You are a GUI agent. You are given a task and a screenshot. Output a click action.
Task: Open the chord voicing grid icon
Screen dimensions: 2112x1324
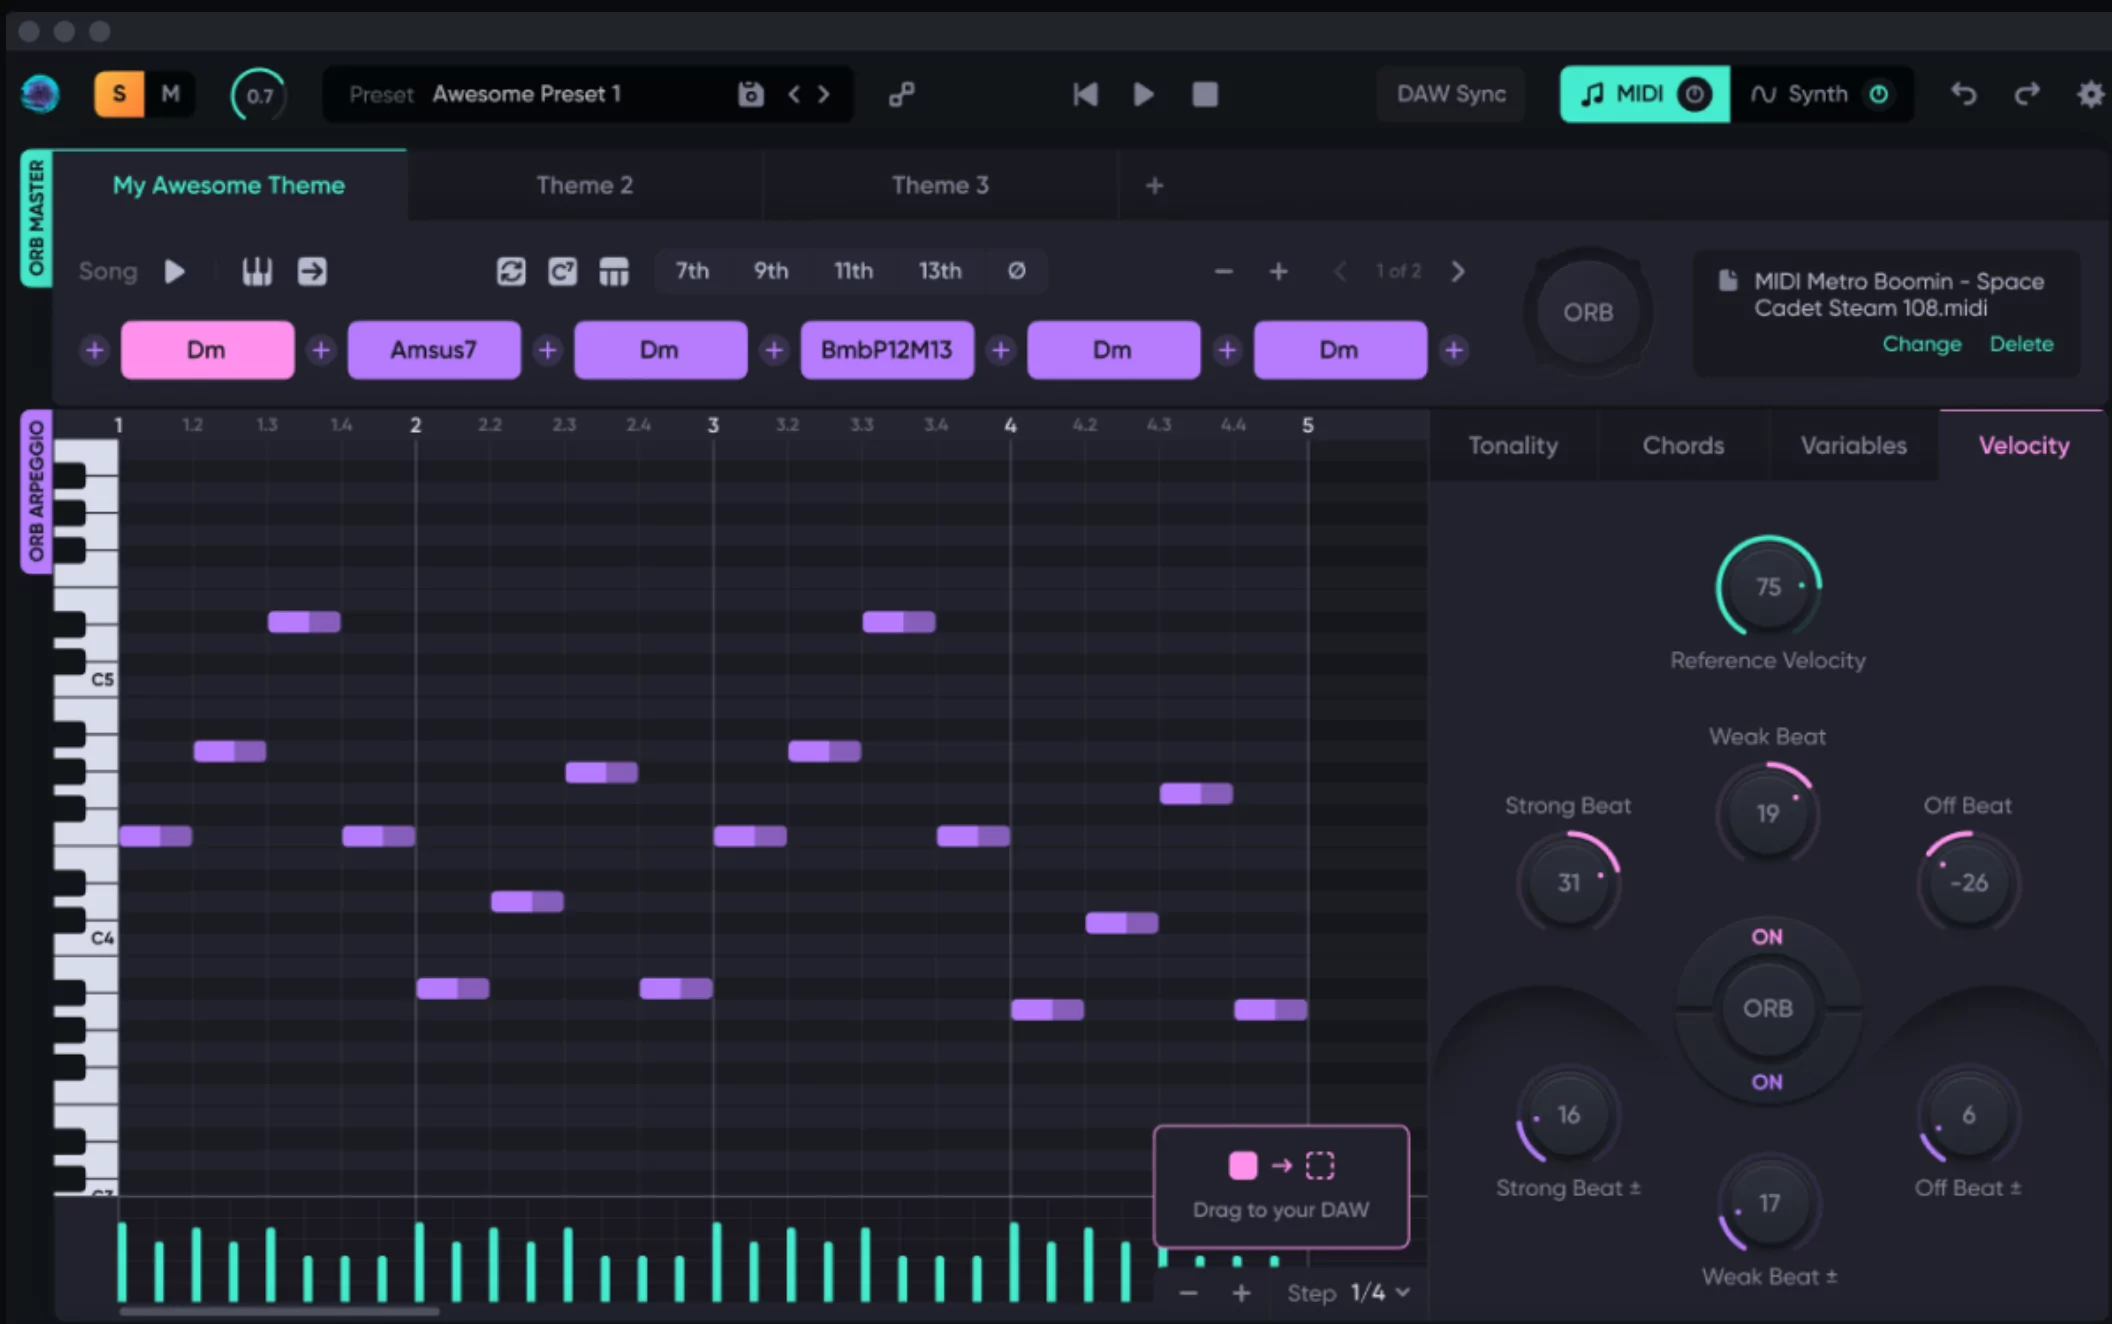(614, 271)
